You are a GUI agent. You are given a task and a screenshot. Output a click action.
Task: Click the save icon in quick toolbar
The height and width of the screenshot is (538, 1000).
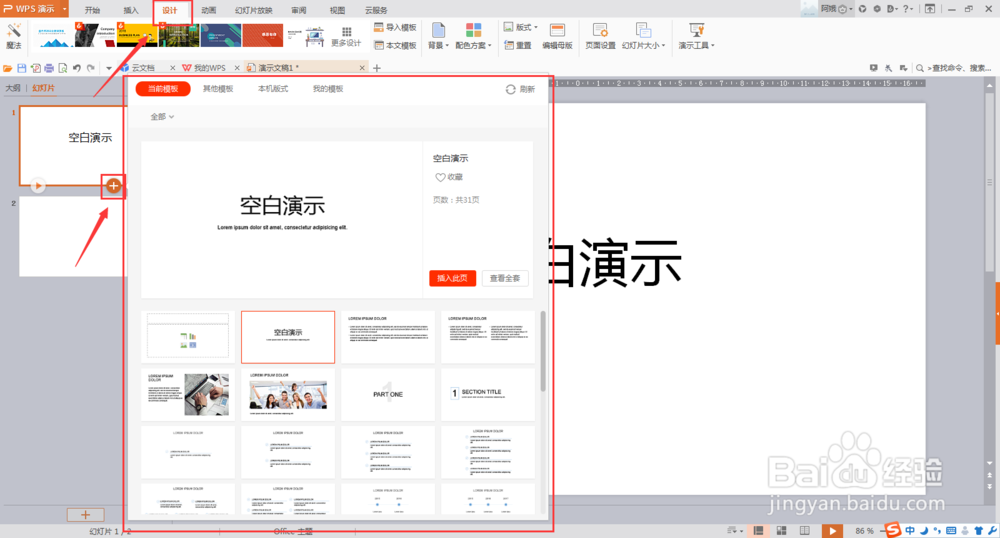tap(22, 68)
